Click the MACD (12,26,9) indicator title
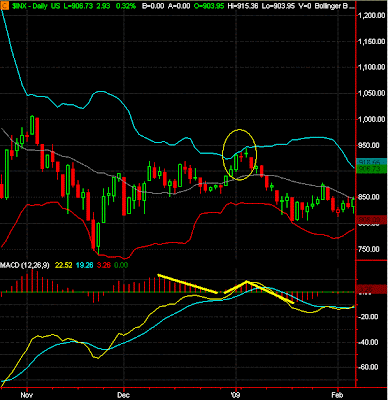This screenshot has height=400, width=388. click(25, 265)
